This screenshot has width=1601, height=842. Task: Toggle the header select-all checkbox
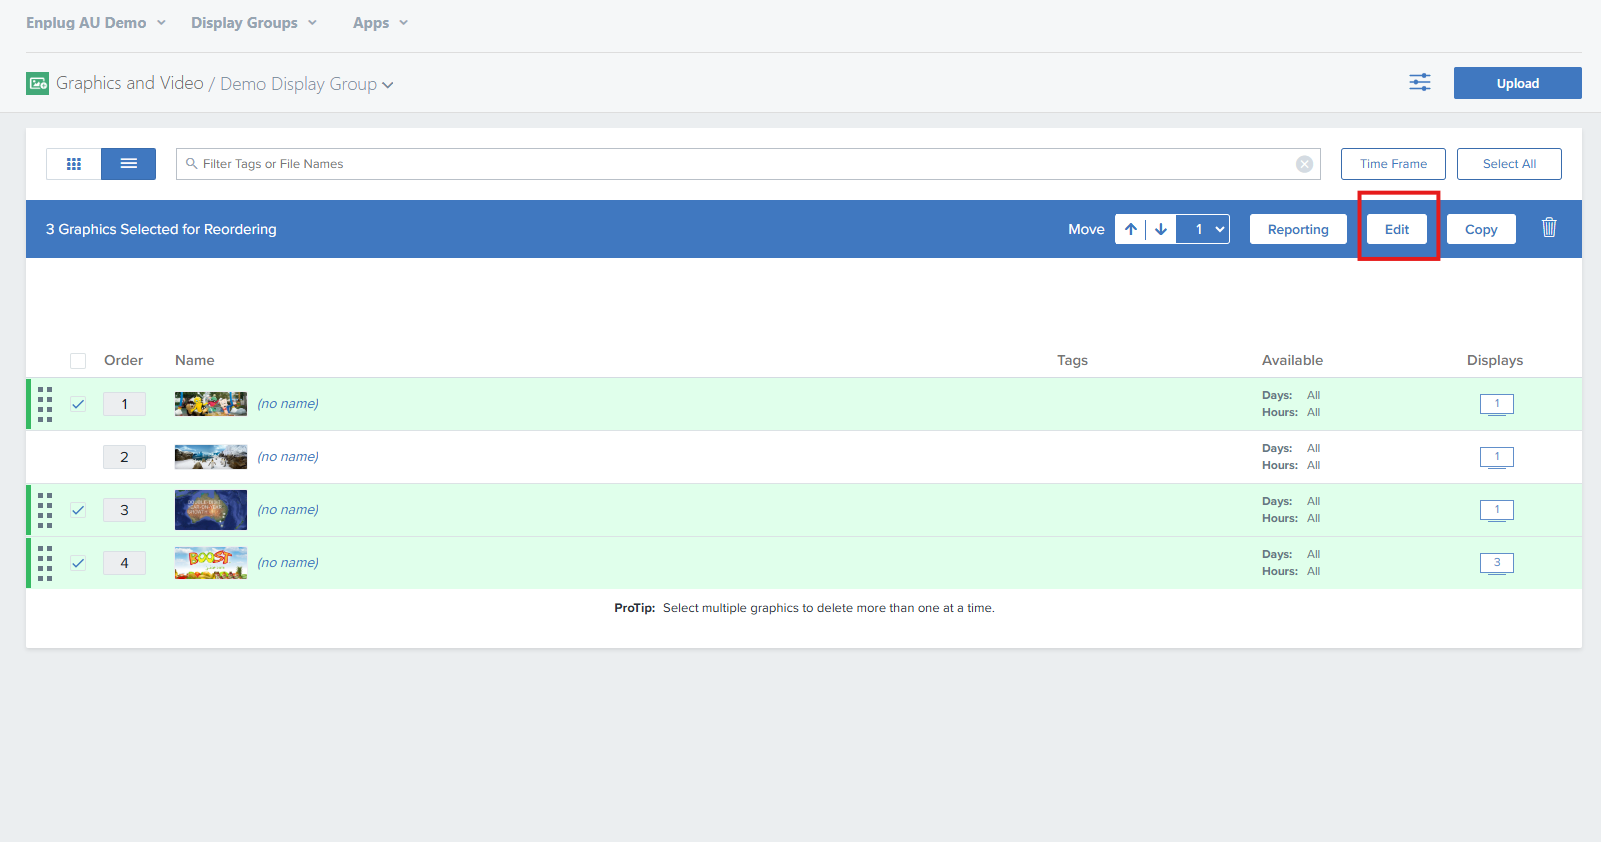click(x=78, y=361)
